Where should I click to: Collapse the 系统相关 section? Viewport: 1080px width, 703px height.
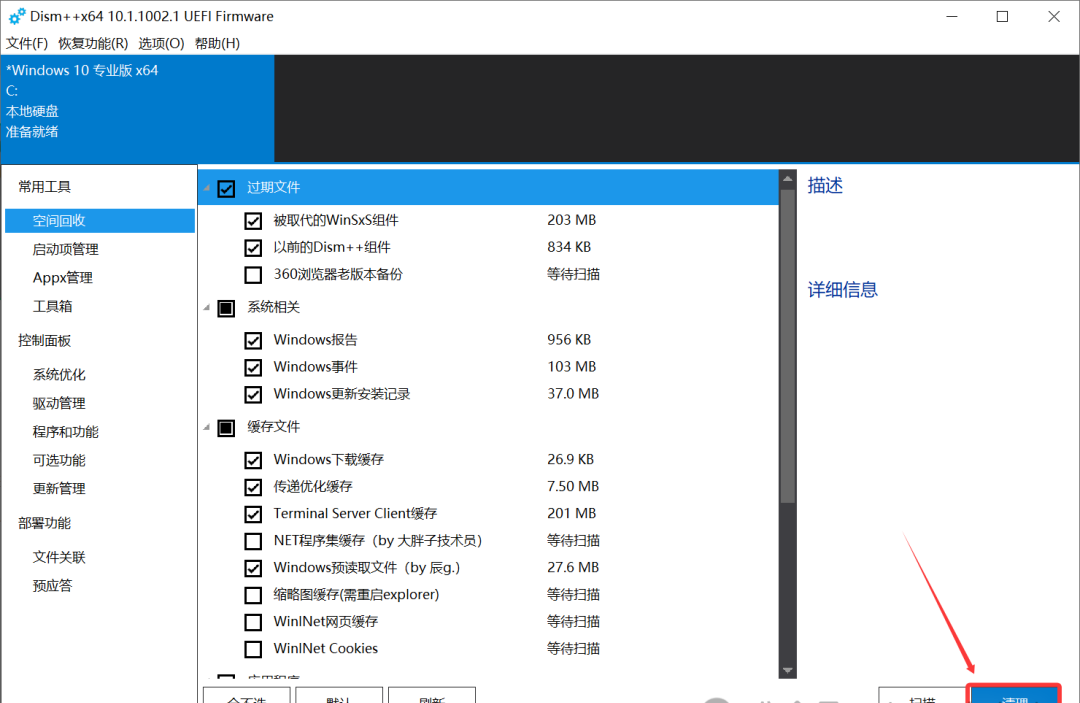click(207, 307)
